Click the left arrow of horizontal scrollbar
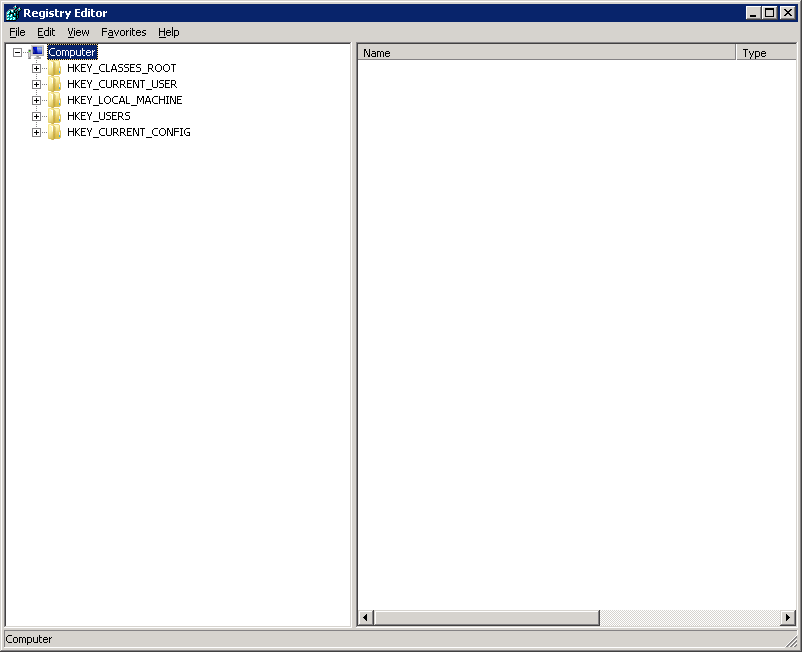Image resolution: width=802 pixels, height=652 pixels. point(365,618)
